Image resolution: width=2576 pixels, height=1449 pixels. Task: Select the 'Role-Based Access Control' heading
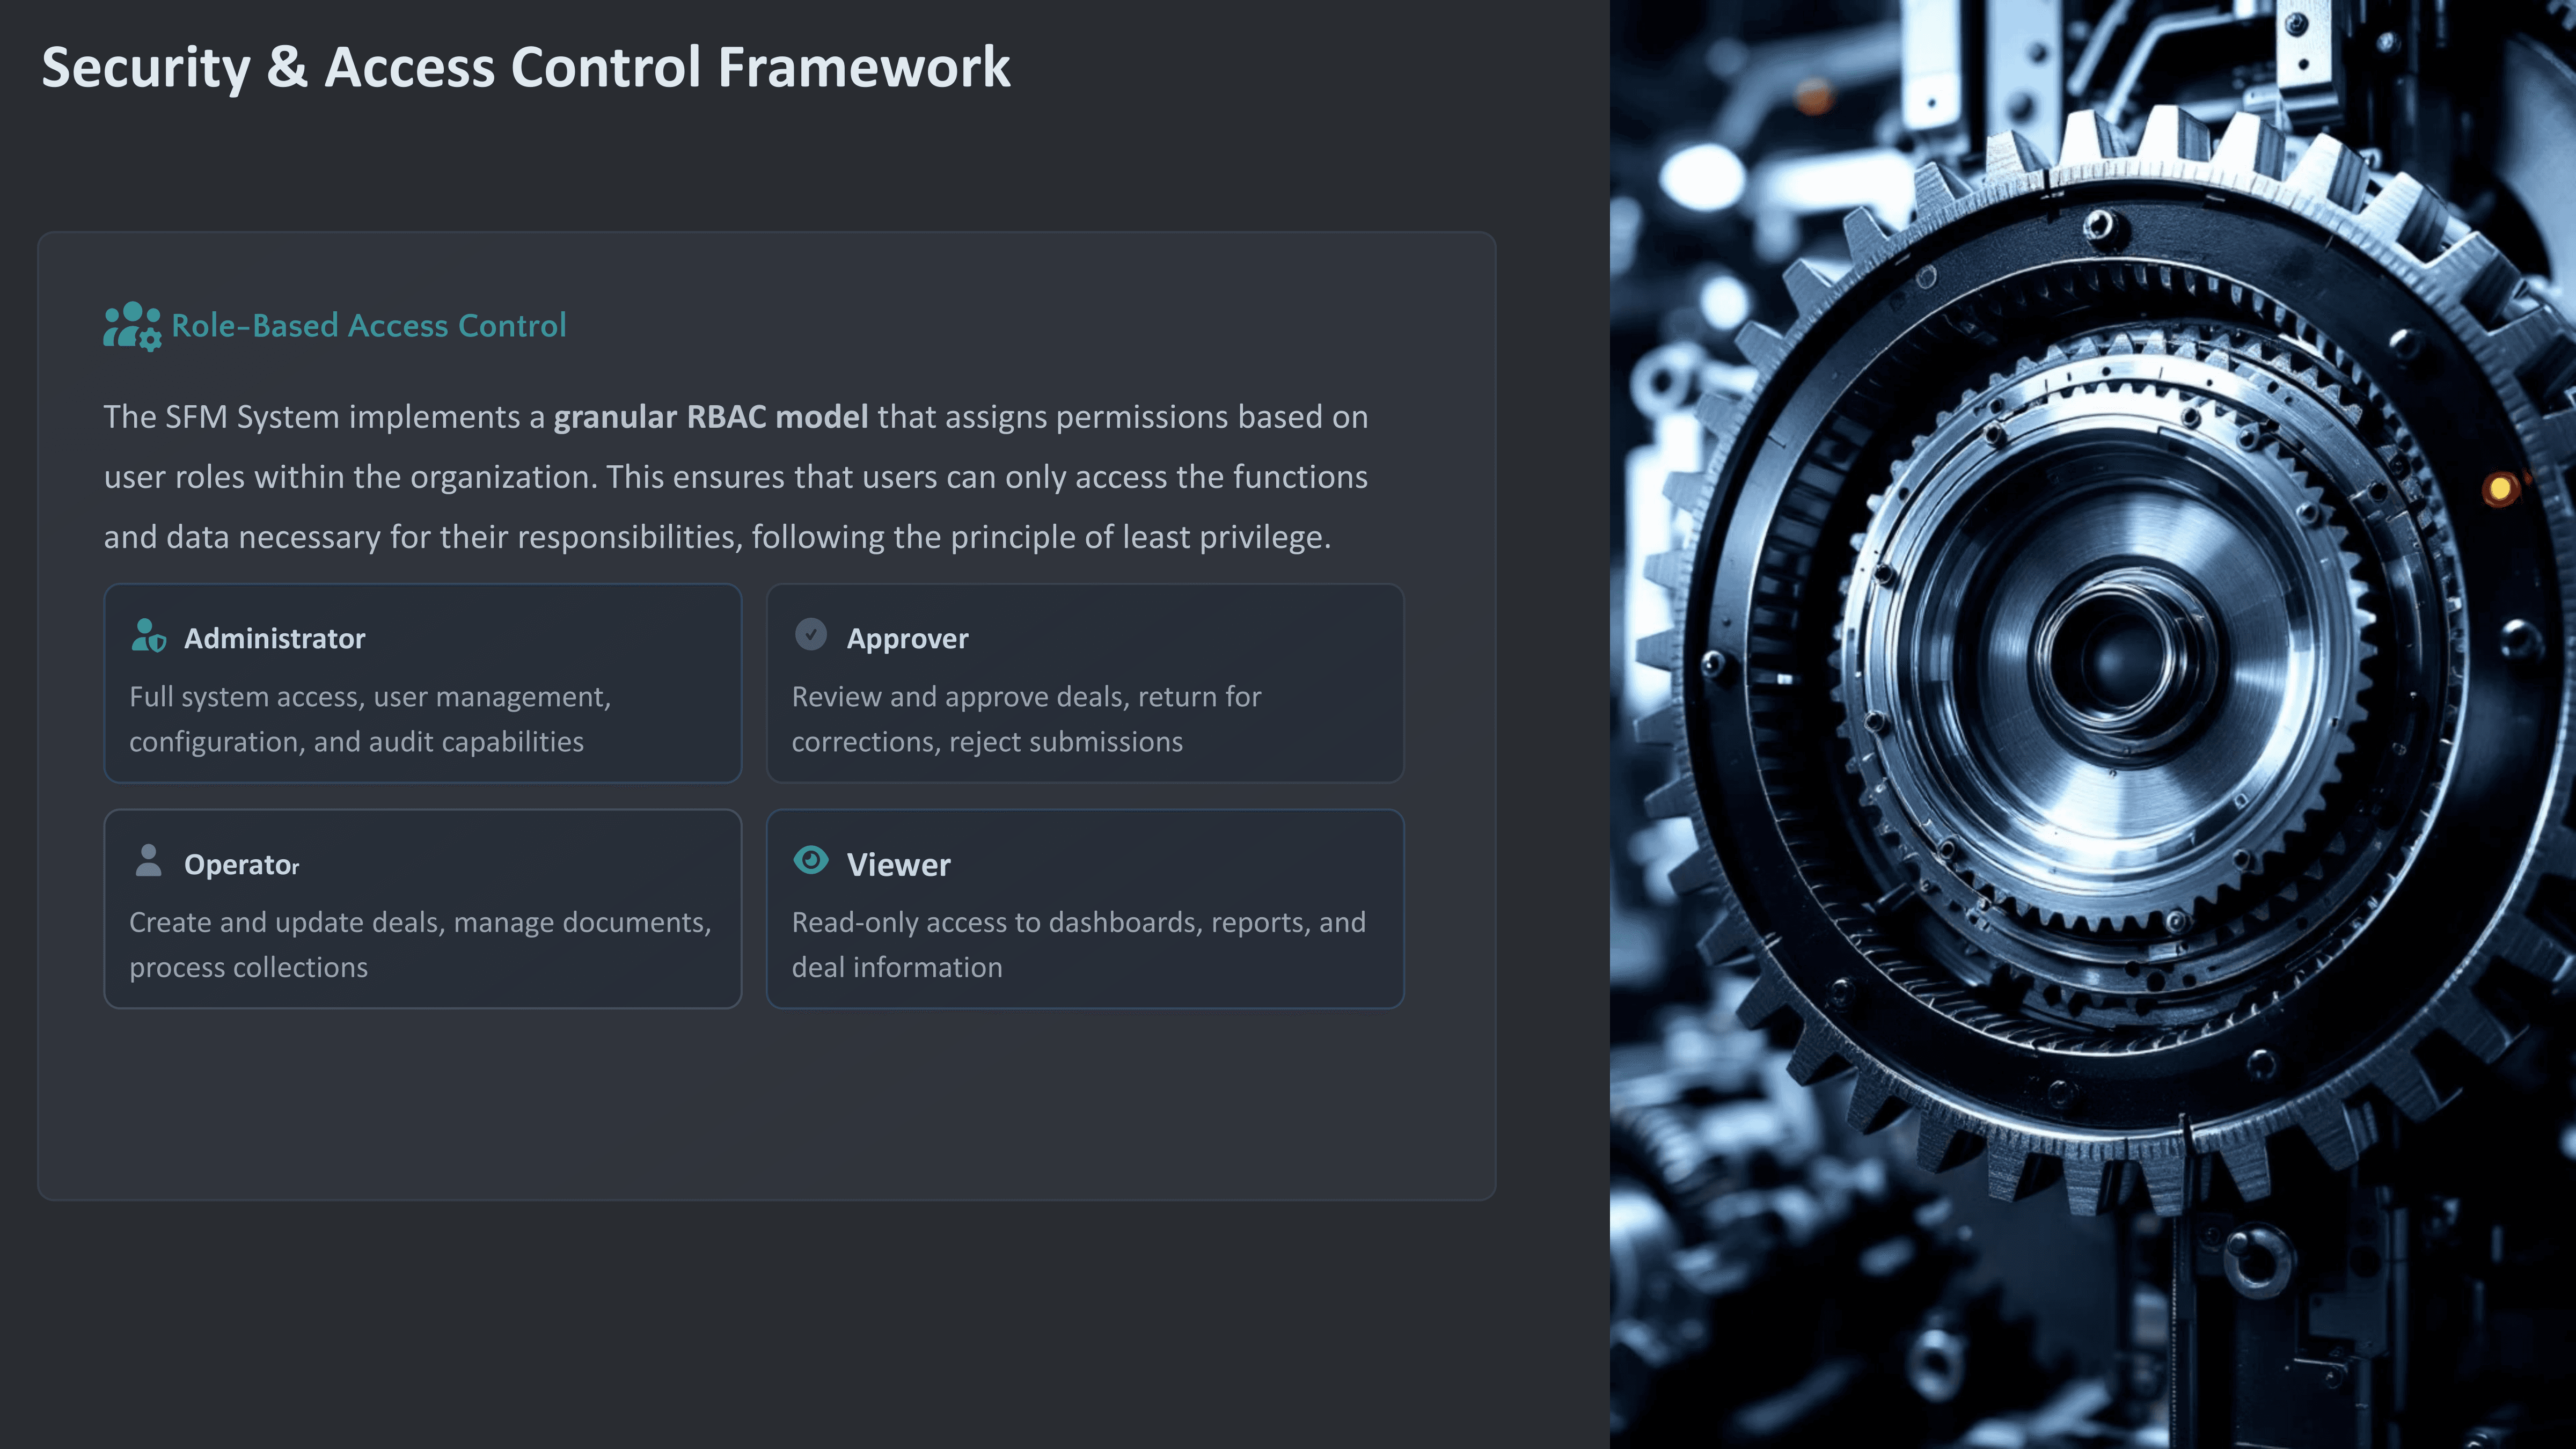point(368,326)
